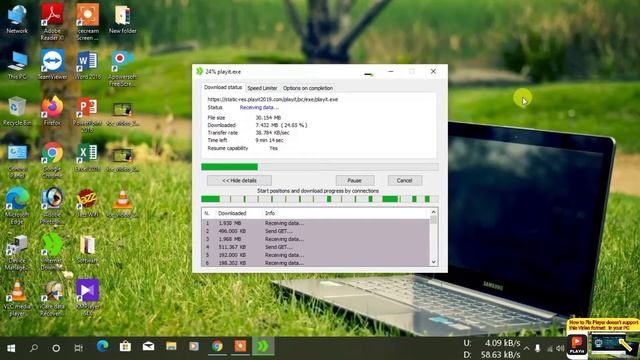640x360 pixels.
Task: Launch Apowersoft Free Screen recorder shortcut
Action: point(122,68)
